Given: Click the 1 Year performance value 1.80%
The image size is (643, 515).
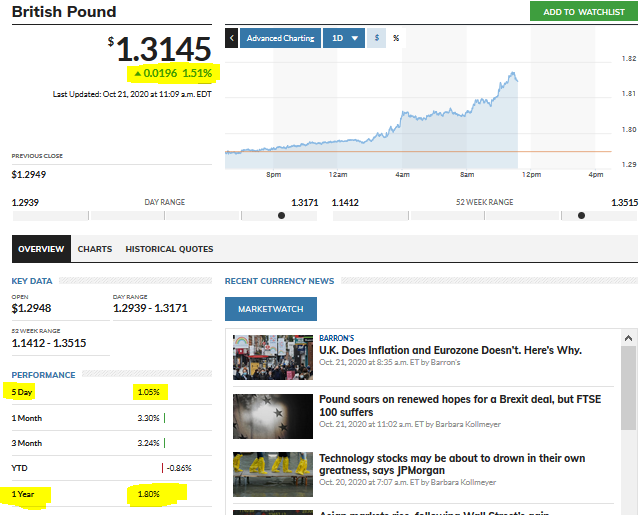Looking at the screenshot, I should [148, 494].
